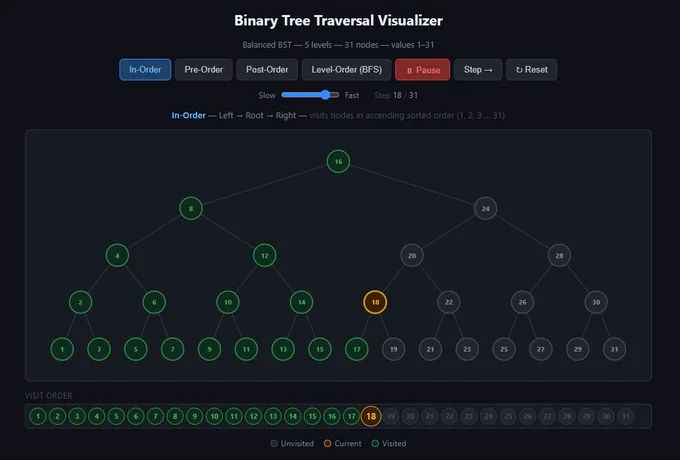Click leaf node 29 in tree
Screen dimensions: 680x460
[578, 349]
